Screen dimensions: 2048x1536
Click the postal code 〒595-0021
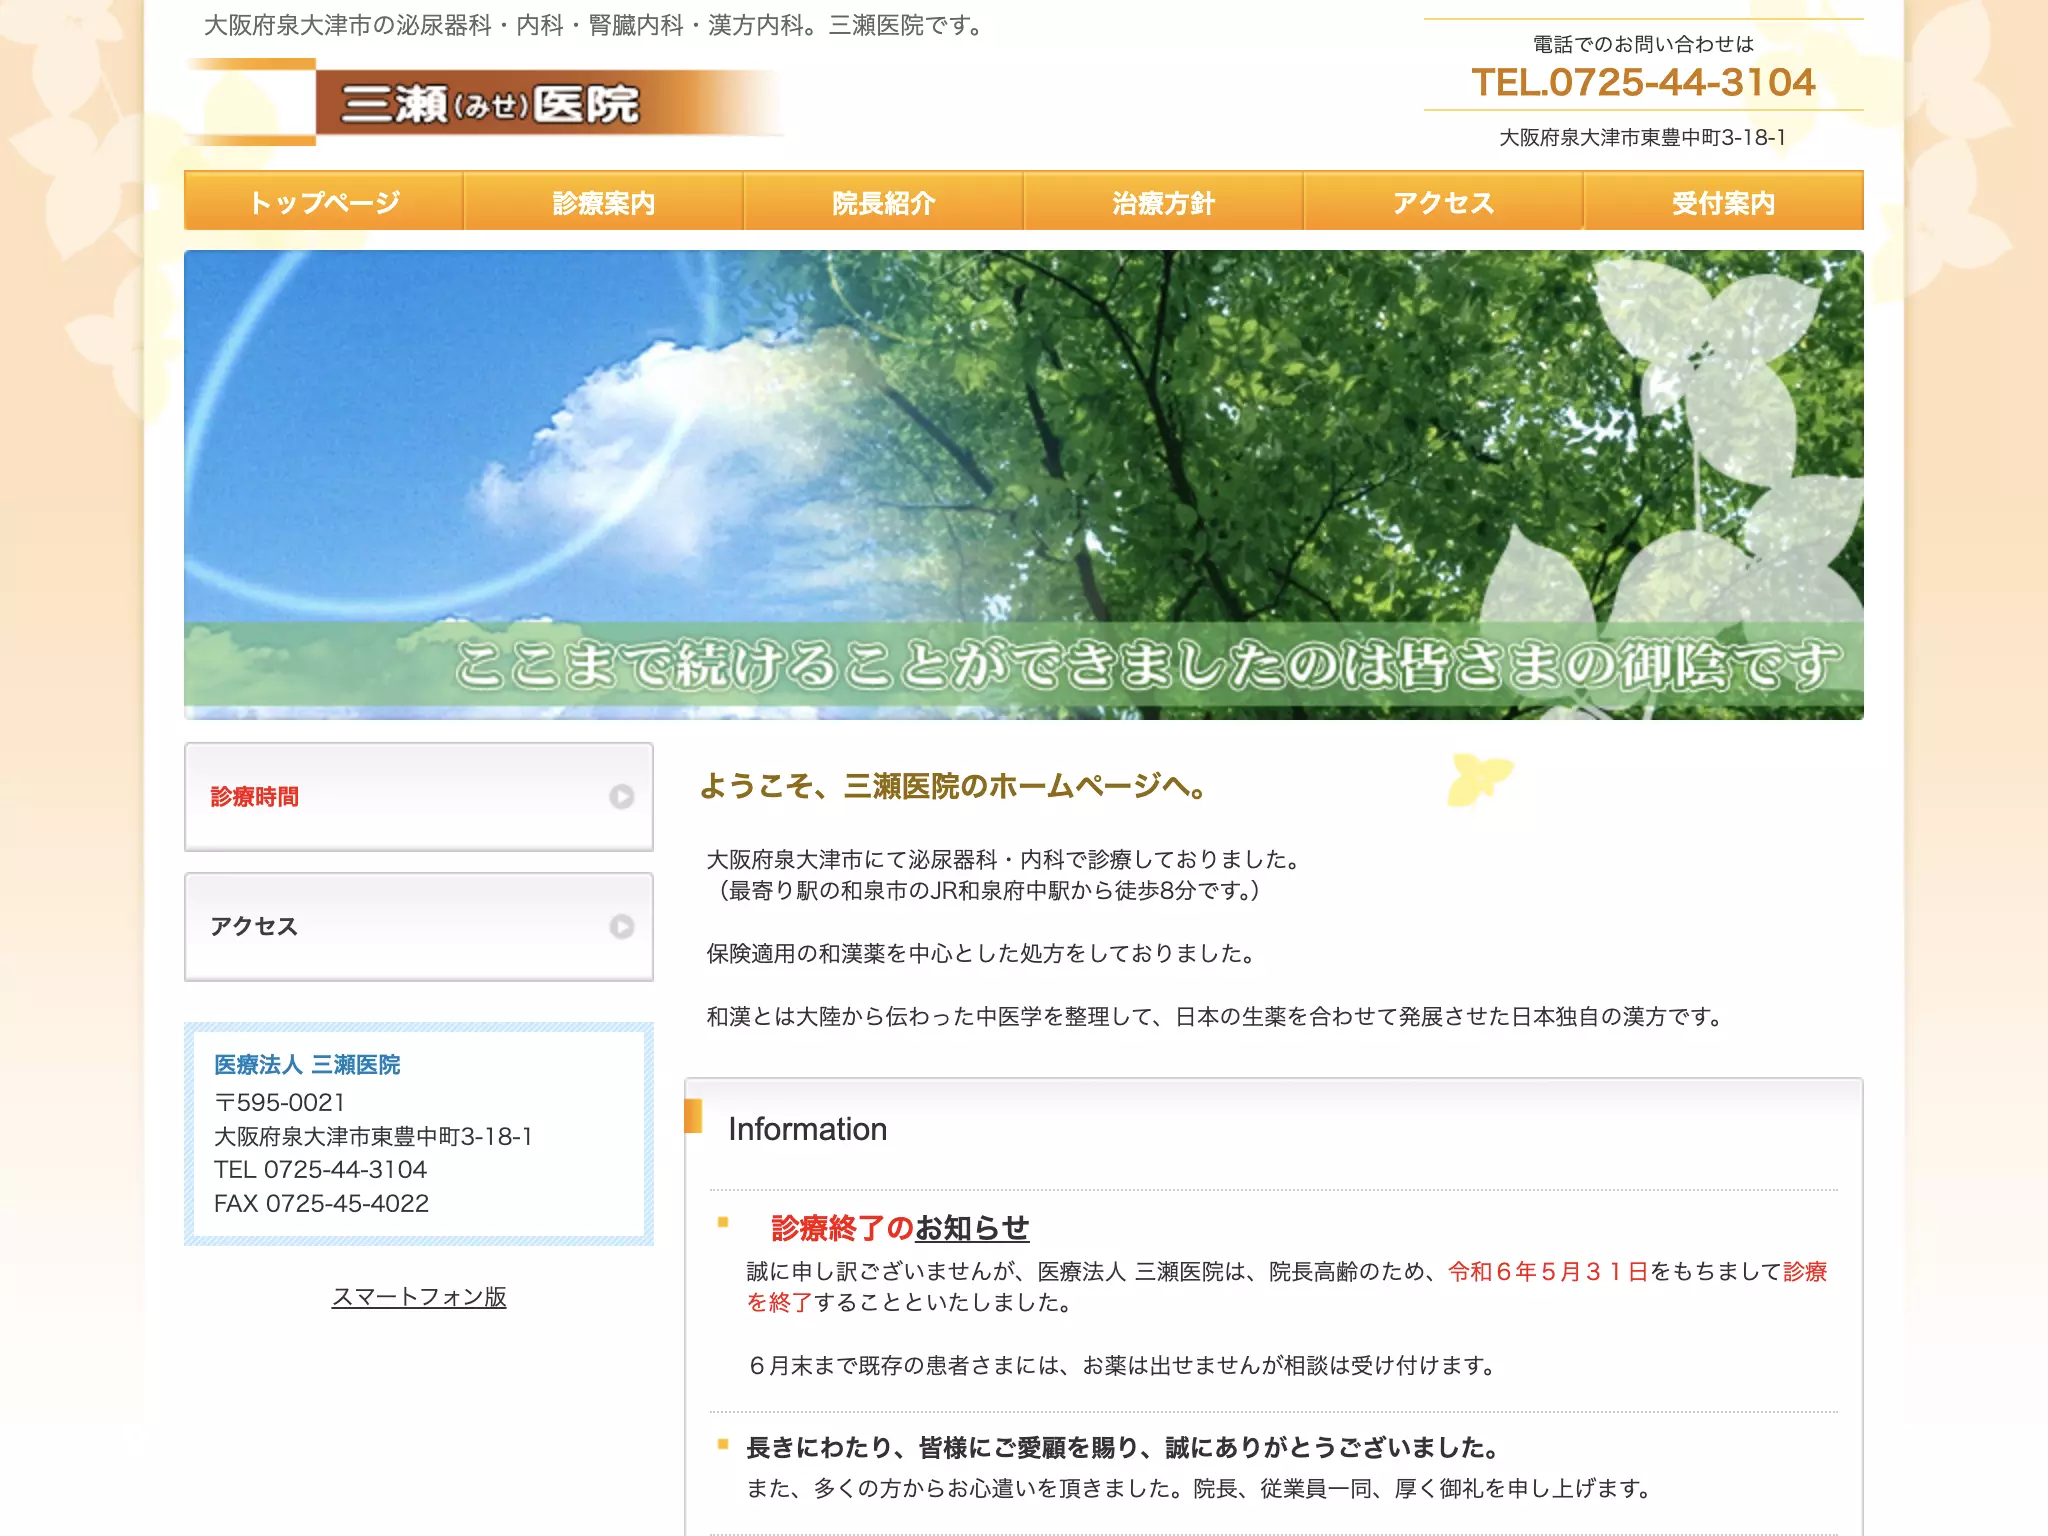(x=280, y=1102)
